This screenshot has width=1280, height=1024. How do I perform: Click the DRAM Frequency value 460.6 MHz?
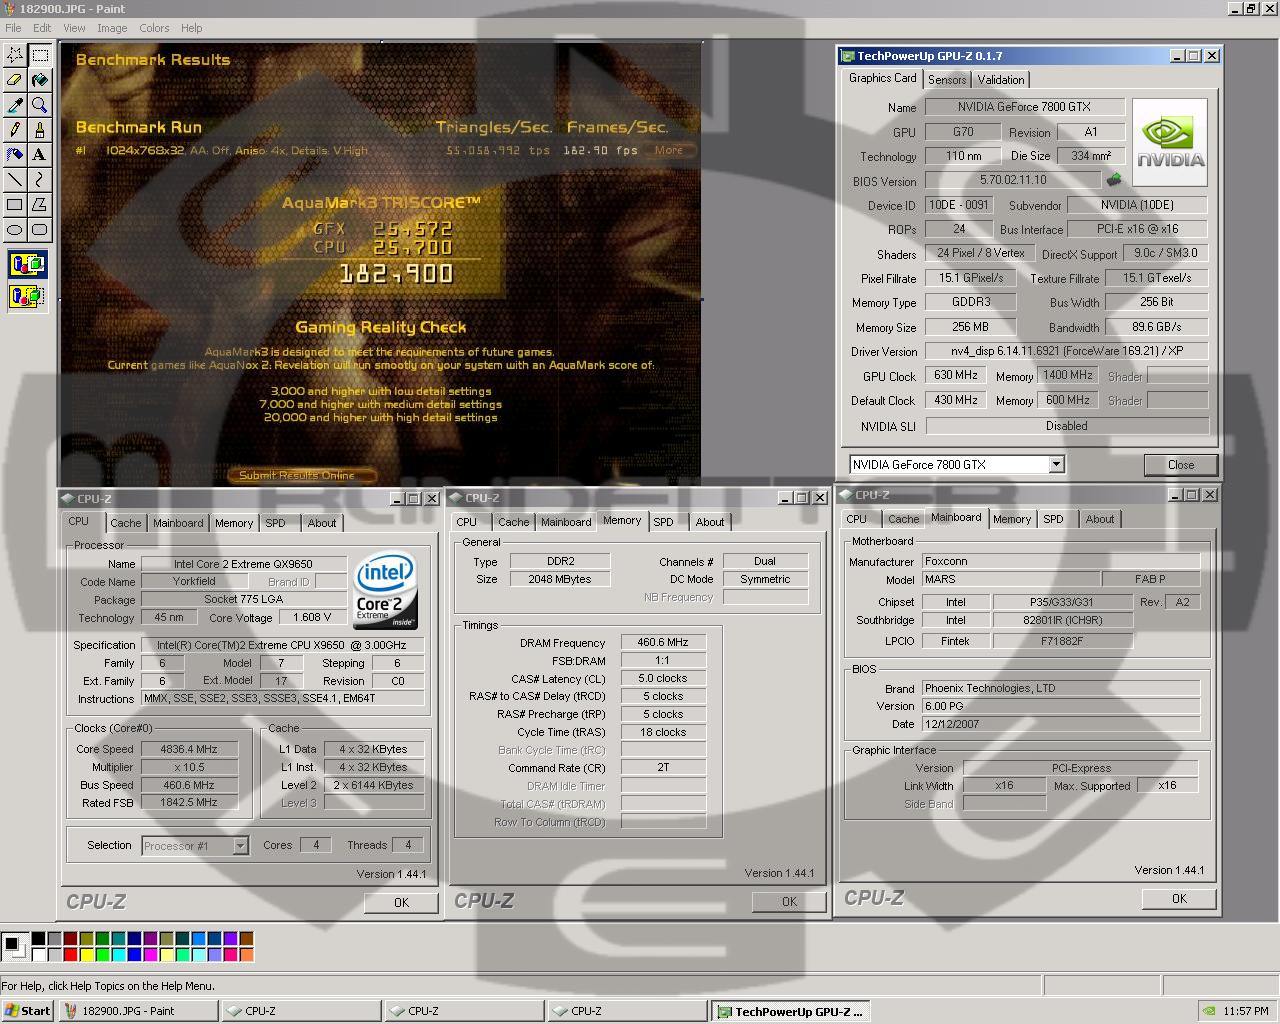point(663,642)
